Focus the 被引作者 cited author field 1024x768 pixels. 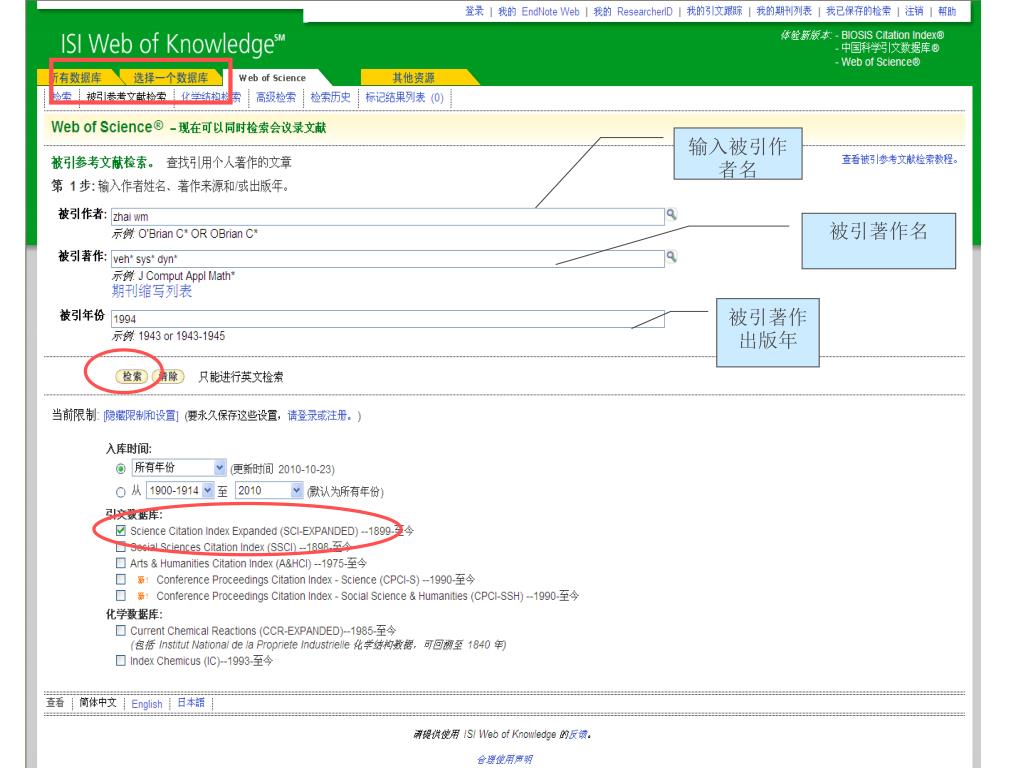pos(388,217)
